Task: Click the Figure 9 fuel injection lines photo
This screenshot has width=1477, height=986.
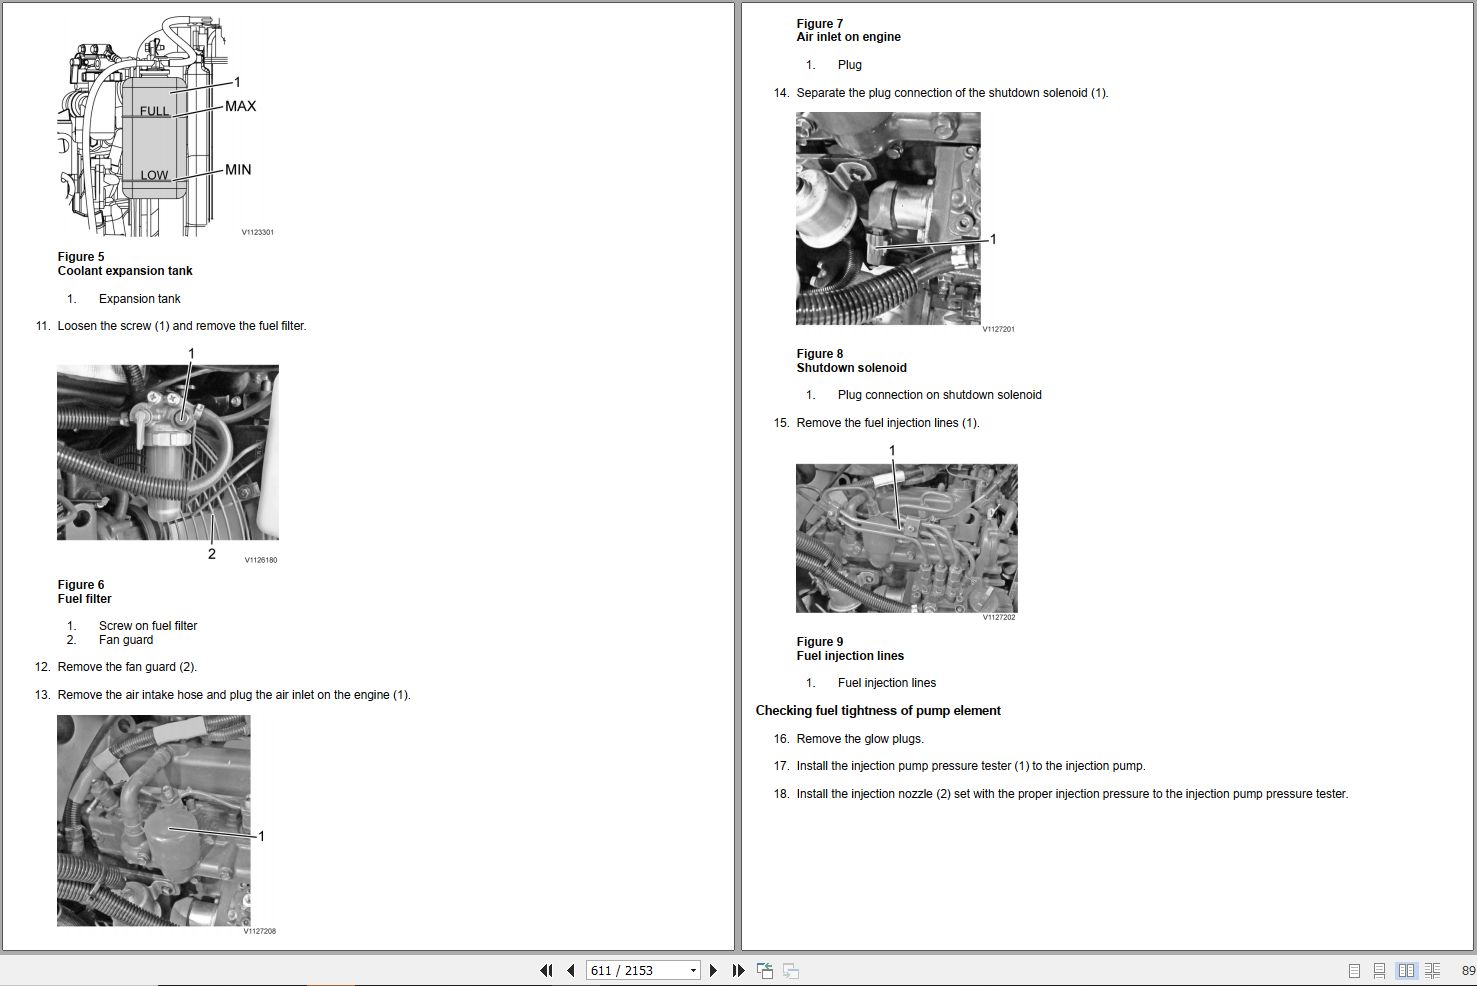Action: click(907, 538)
